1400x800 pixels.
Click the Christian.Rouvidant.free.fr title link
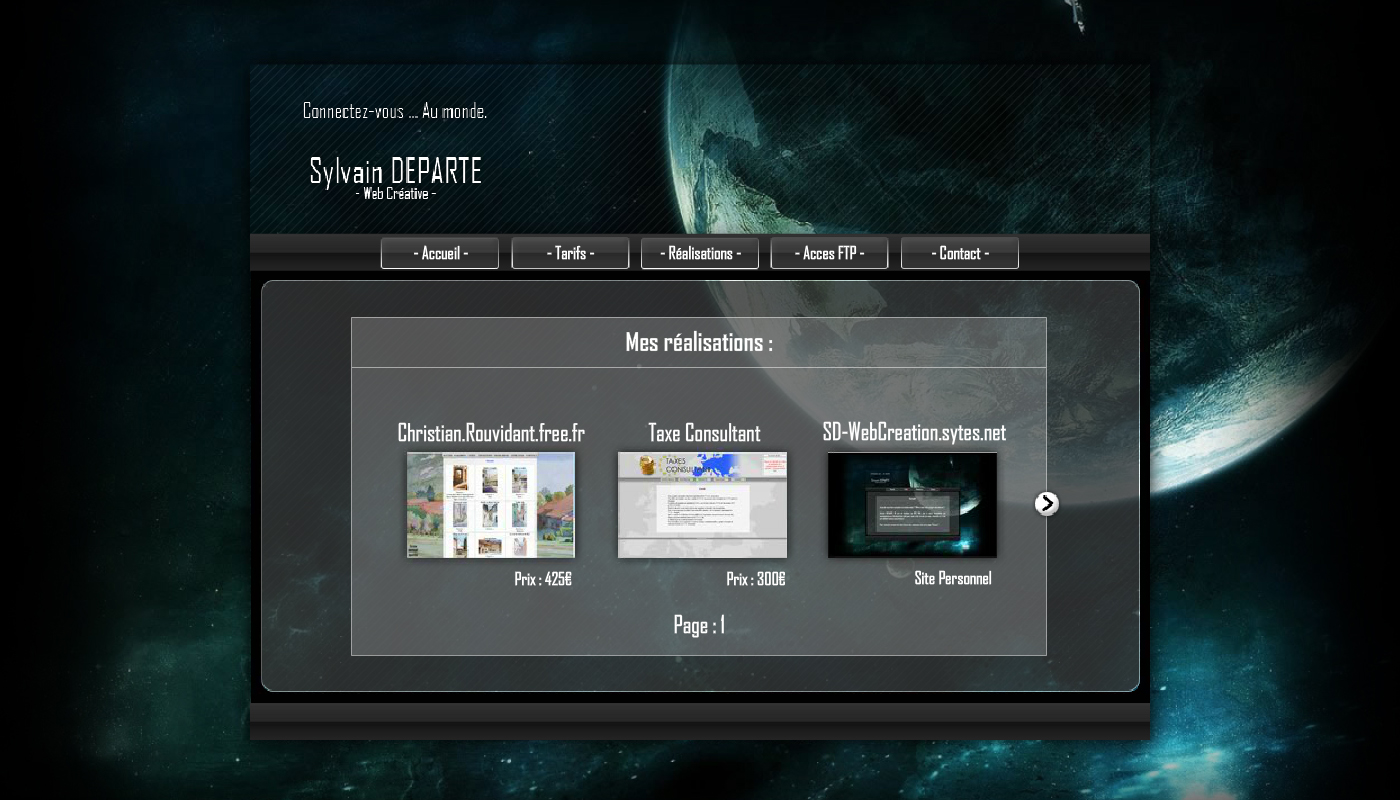click(x=490, y=433)
